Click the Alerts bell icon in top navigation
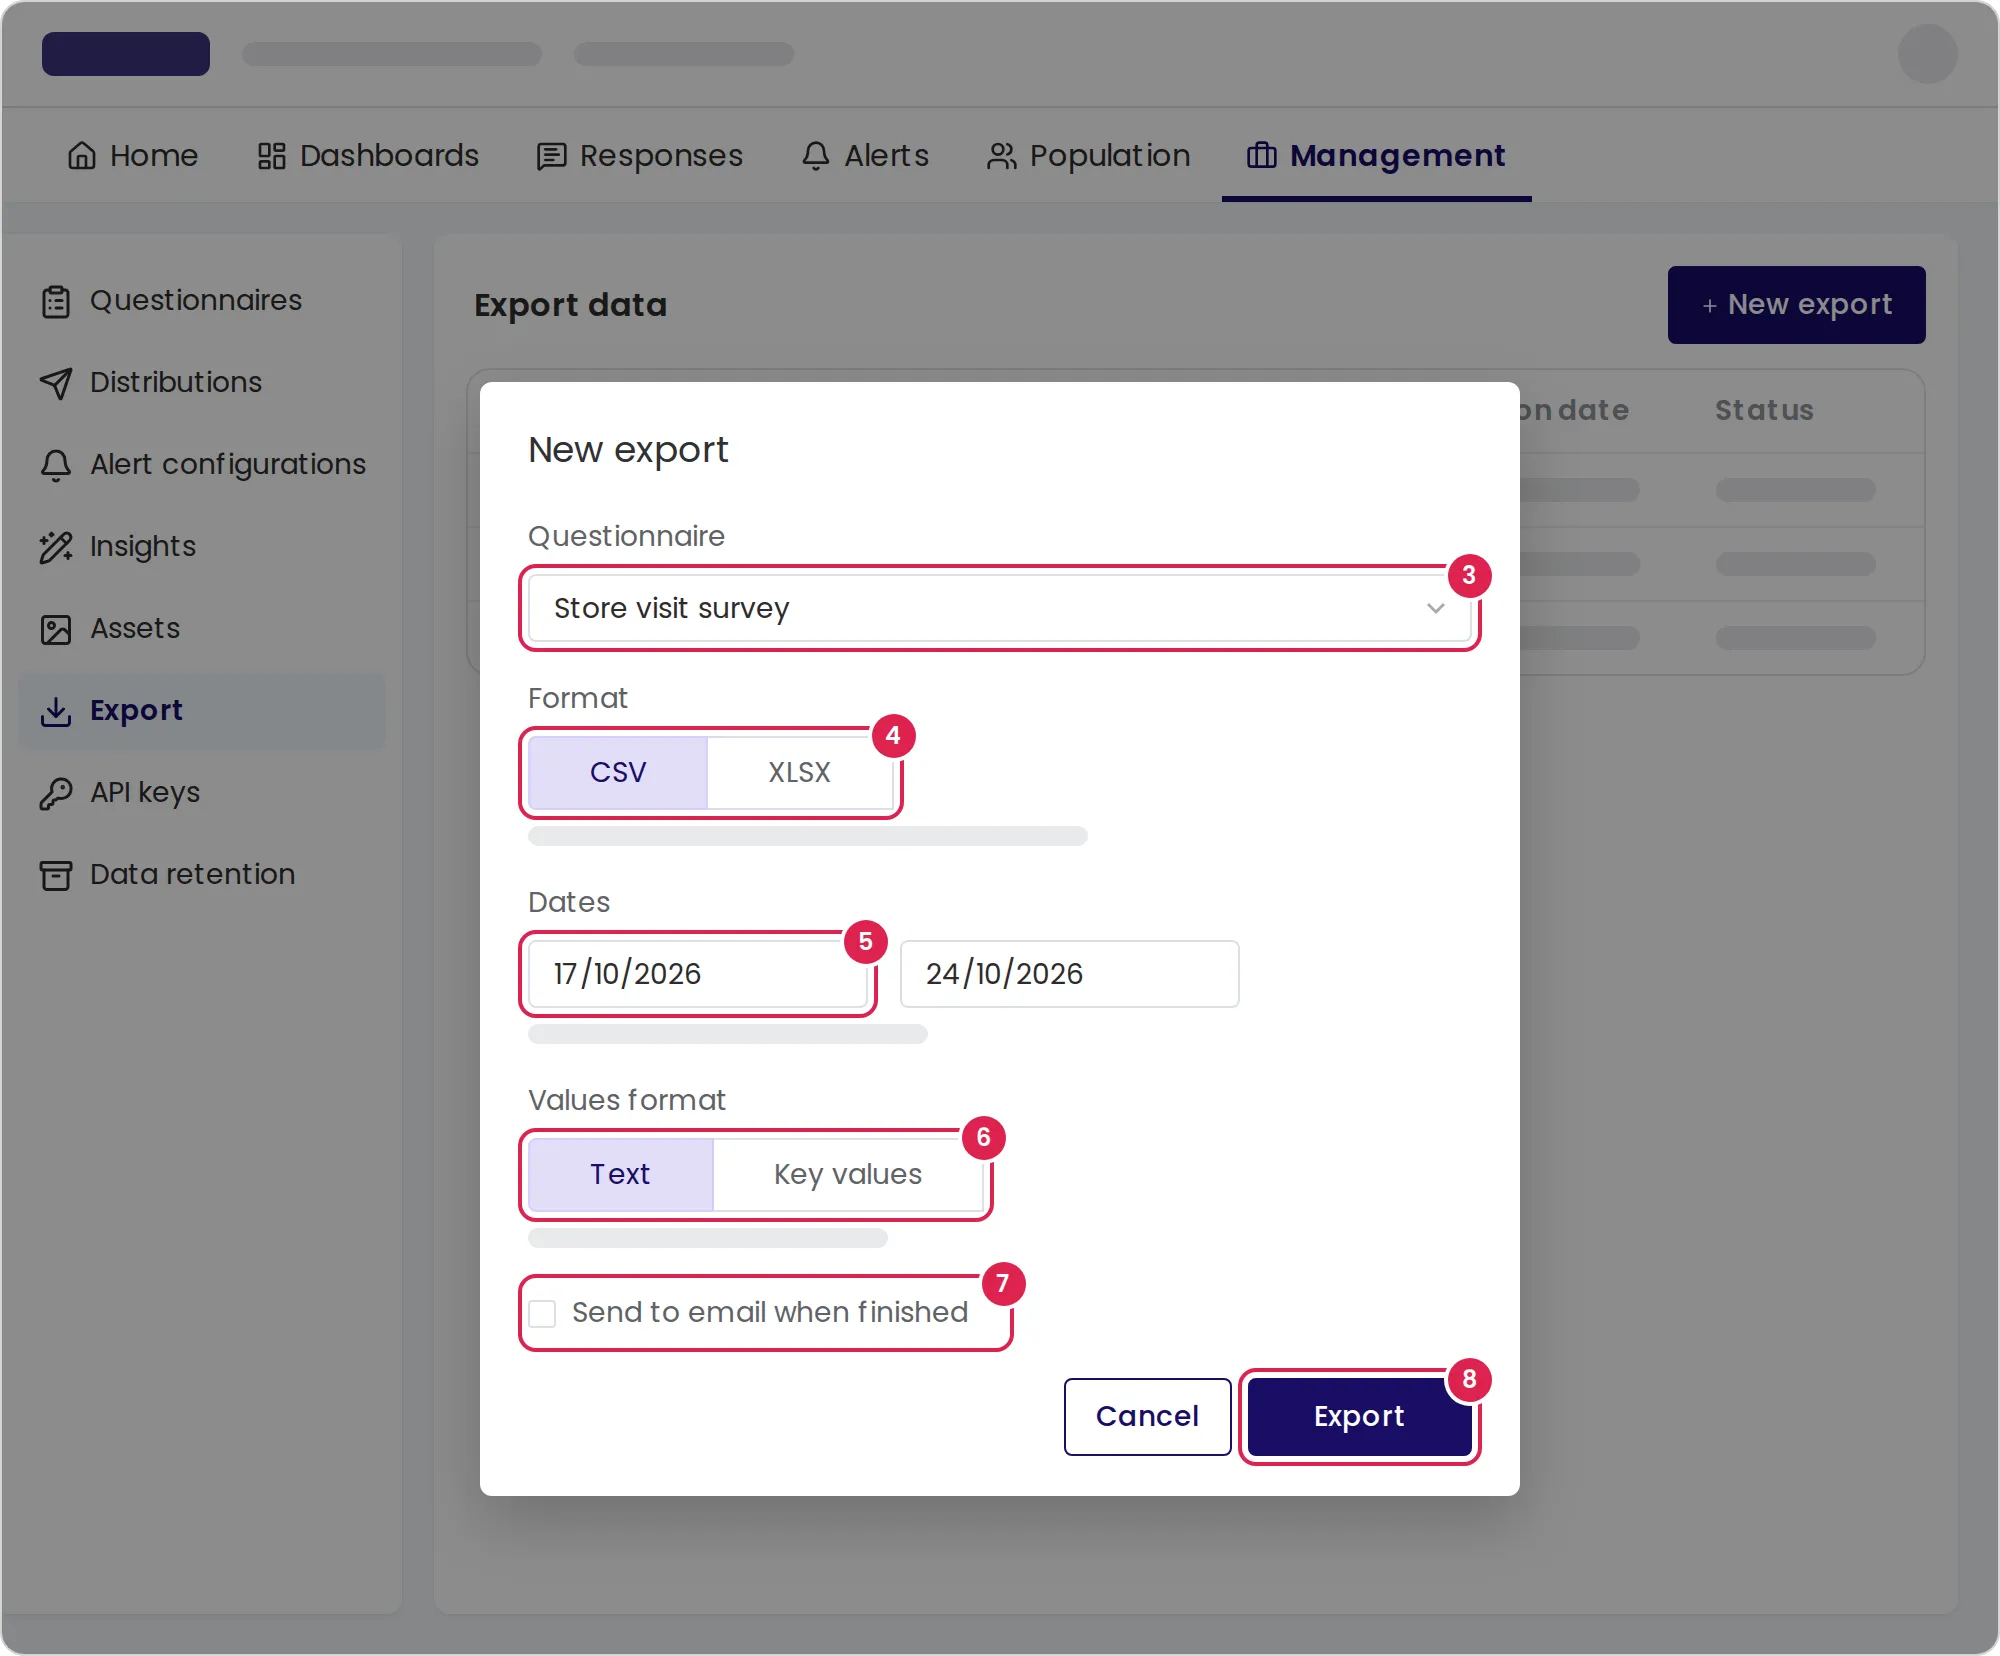 pyautogui.click(x=816, y=156)
